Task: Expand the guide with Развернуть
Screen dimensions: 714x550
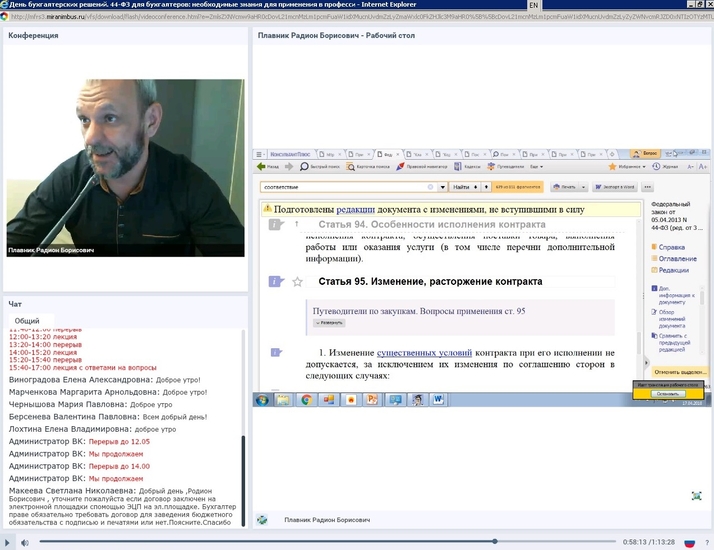Action: point(329,323)
